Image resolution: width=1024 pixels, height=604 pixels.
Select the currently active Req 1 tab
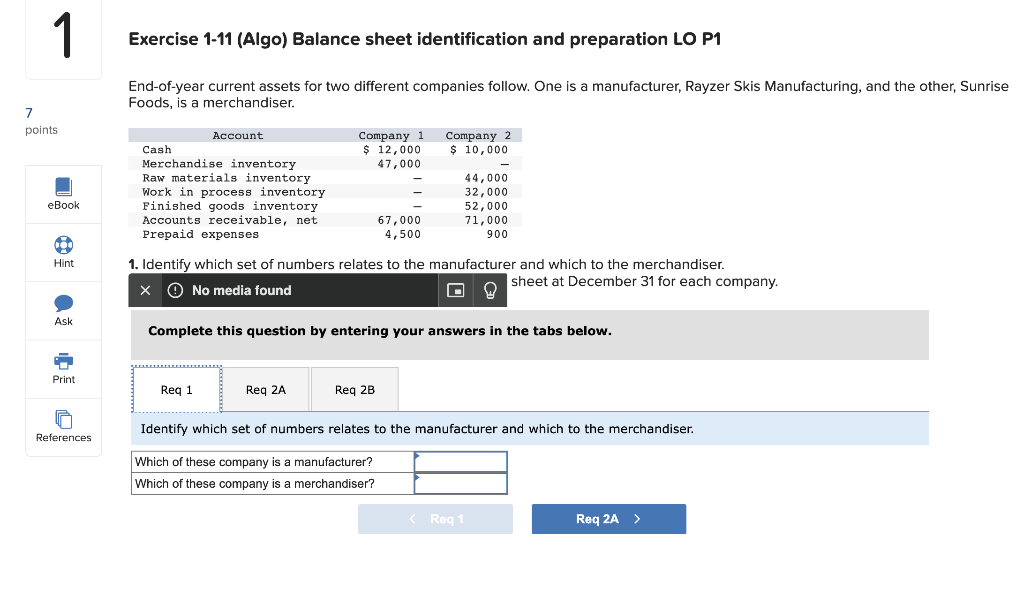pos(176,389)
